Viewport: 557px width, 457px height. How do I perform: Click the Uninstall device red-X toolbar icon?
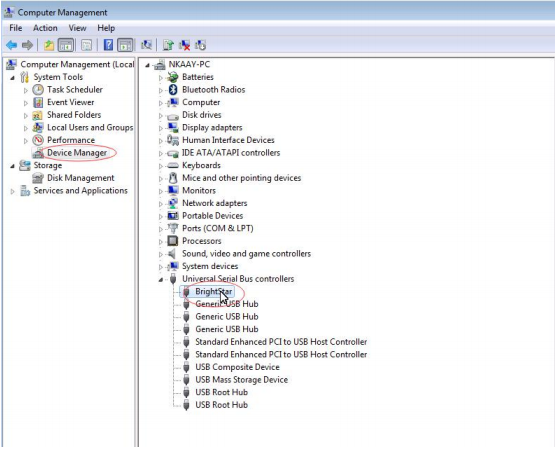tap(184, 45)
